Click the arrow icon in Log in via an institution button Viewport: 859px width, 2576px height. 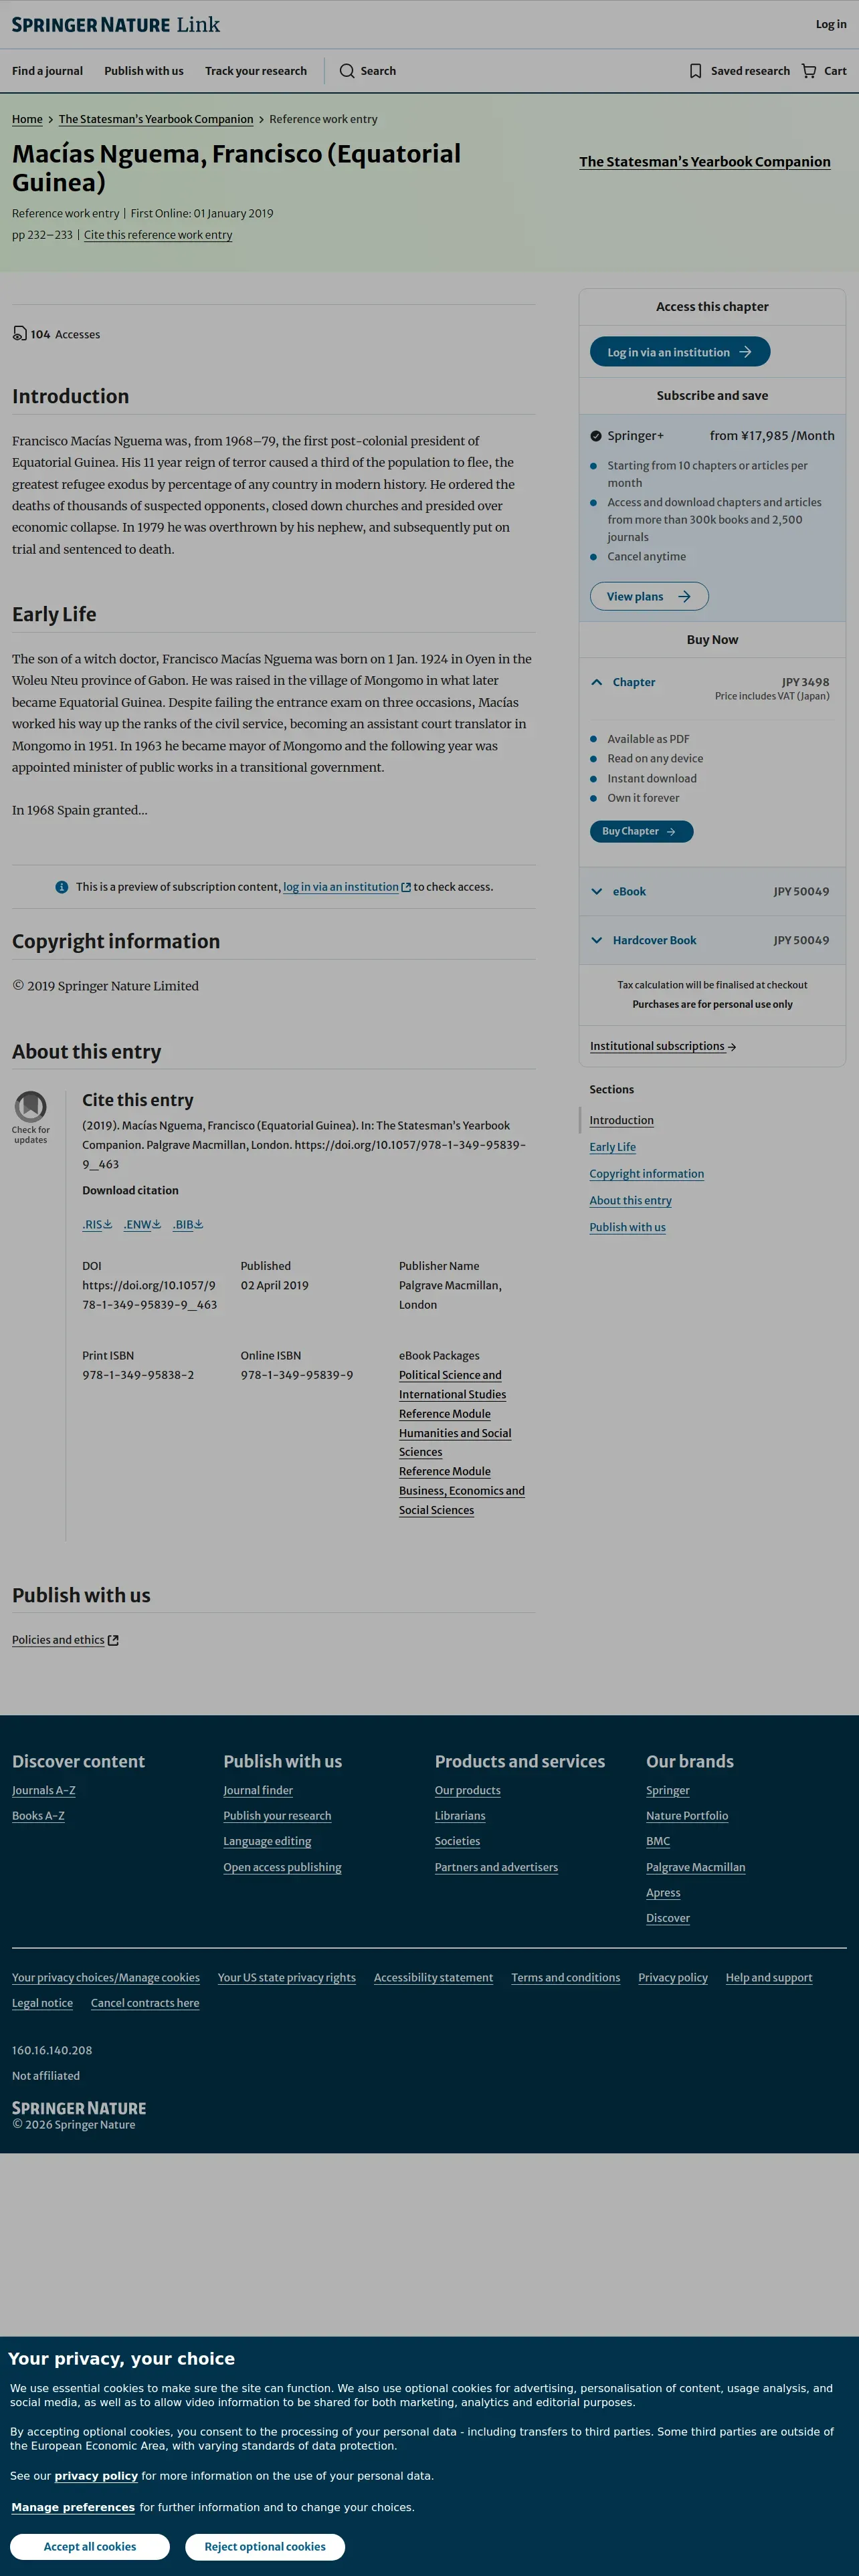[745, 352]
